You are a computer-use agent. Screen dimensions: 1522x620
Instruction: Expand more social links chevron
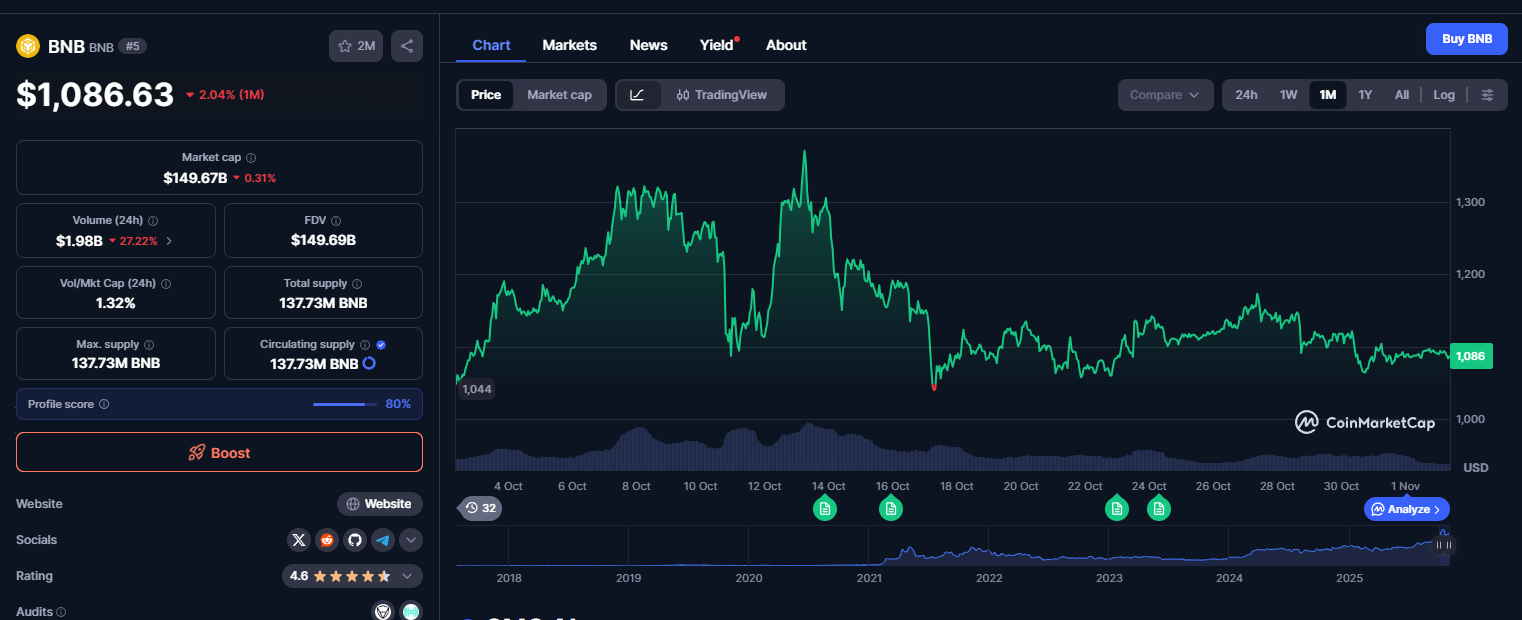[x=410, y=541]
